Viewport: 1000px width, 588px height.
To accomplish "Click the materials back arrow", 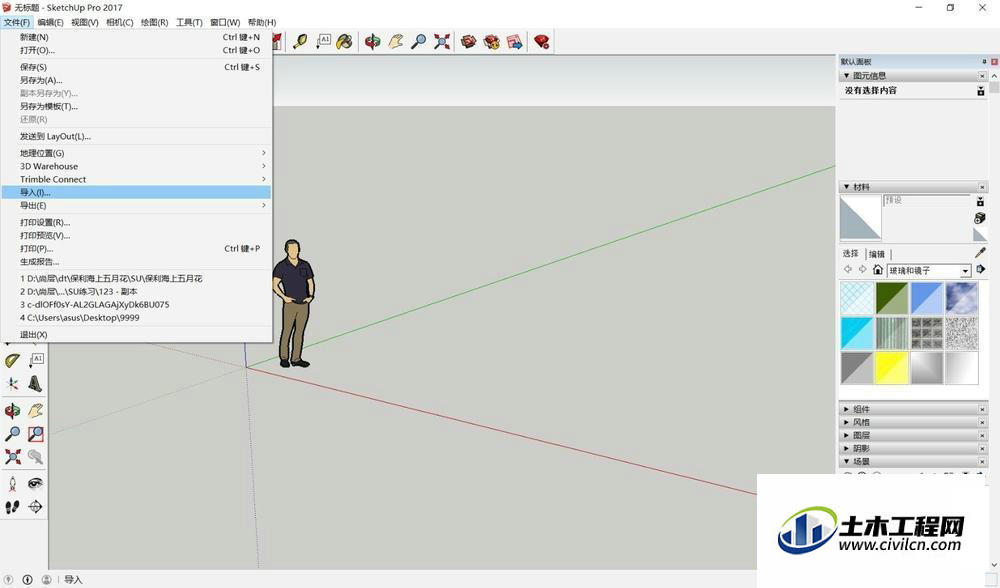I will pyautogui.click(x=848, y=270).
